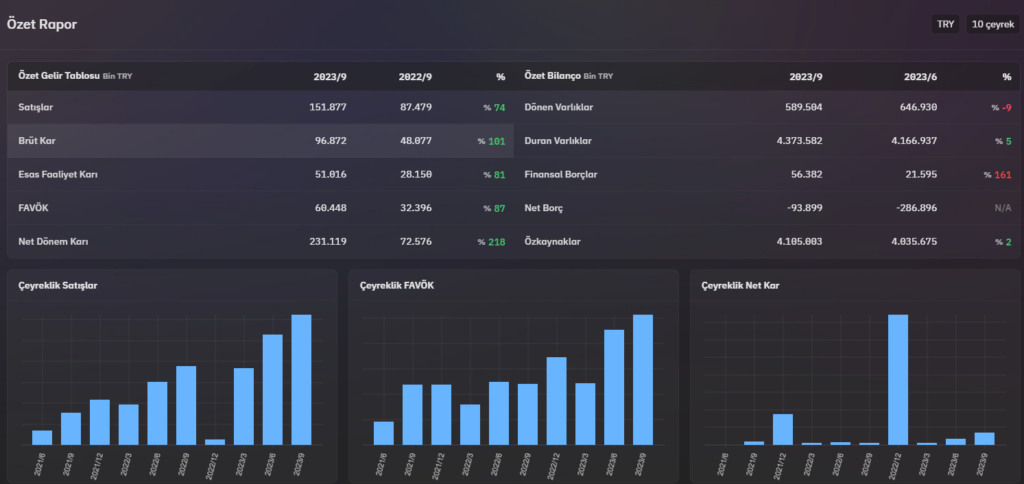1024x484 pixels.
Task: Click the Çeyreklik FAVÖK chart title
Action: click(397, 285)
